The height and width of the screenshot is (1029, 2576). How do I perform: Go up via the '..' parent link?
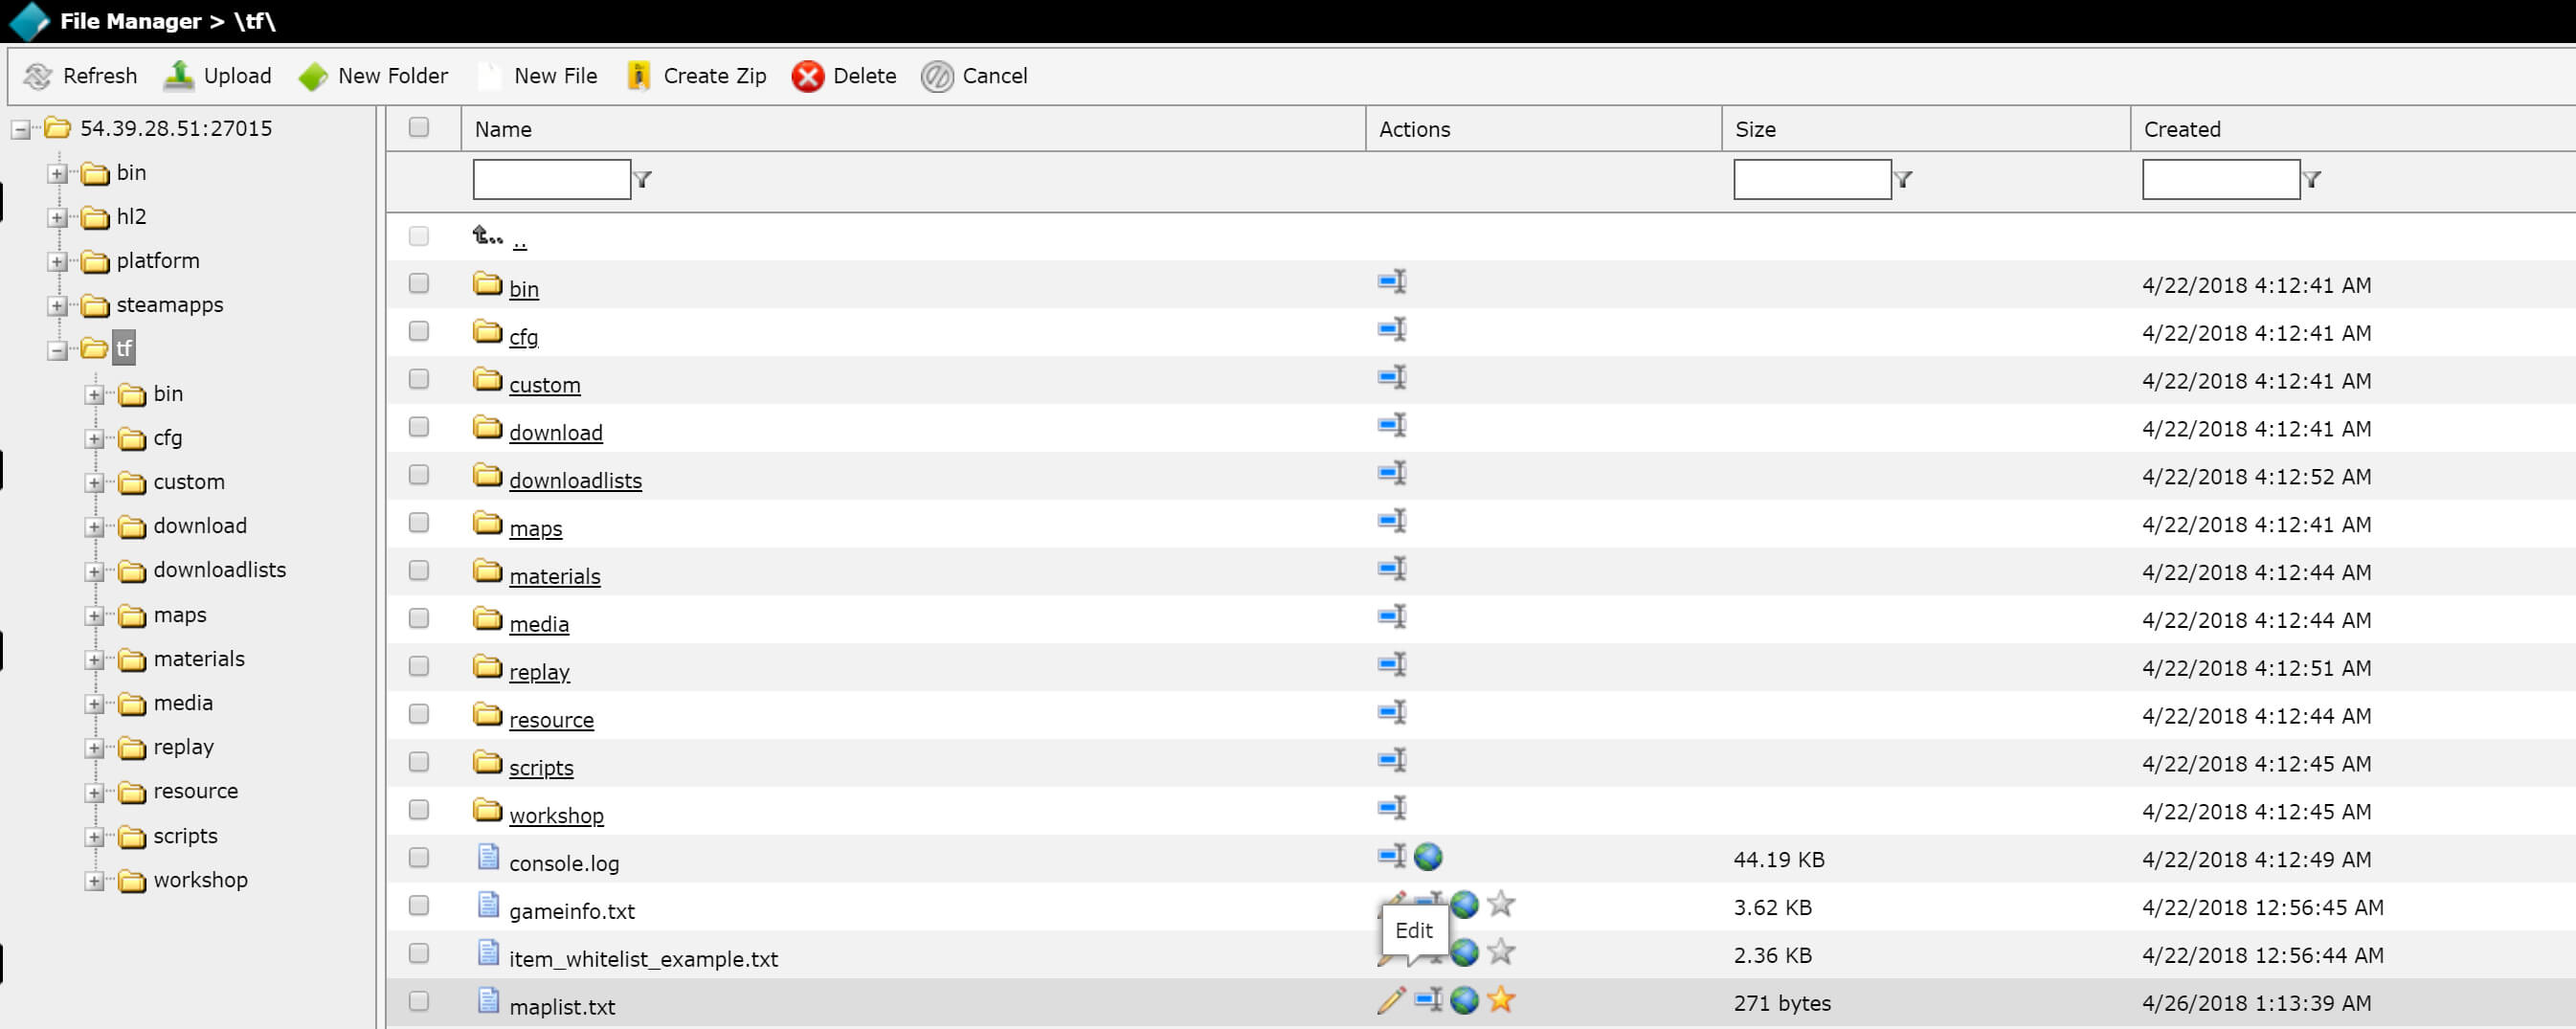pos(520,241)
